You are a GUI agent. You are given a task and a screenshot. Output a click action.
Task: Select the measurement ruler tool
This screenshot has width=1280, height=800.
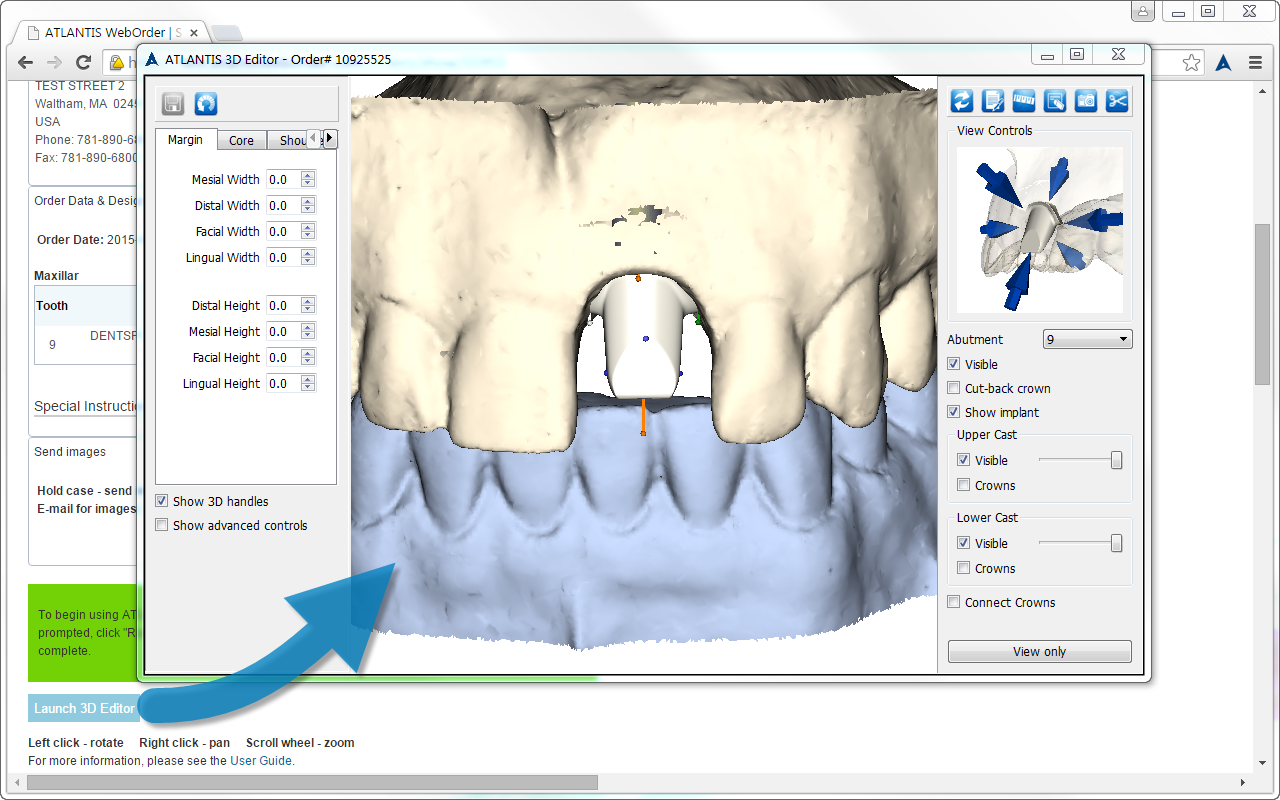pos(1024,101)
